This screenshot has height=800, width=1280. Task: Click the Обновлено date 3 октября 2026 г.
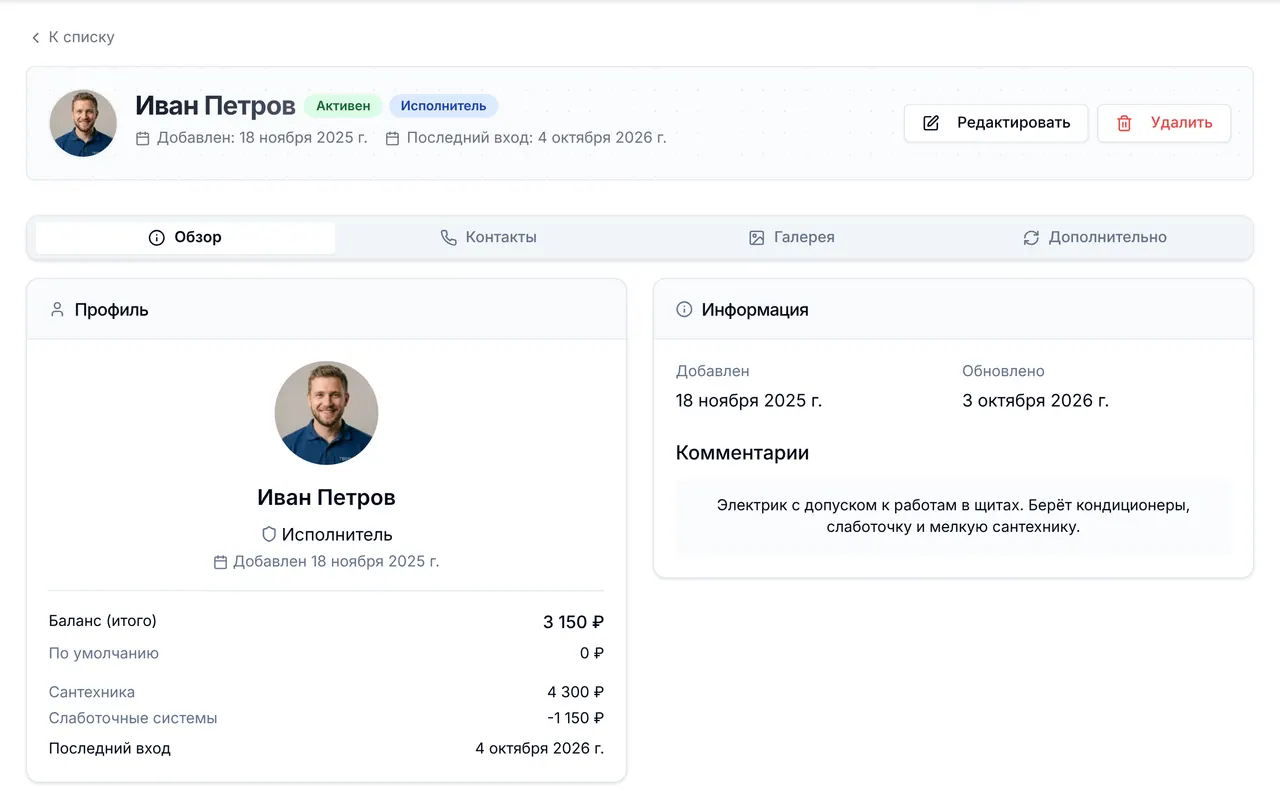tap(1035, 401)
